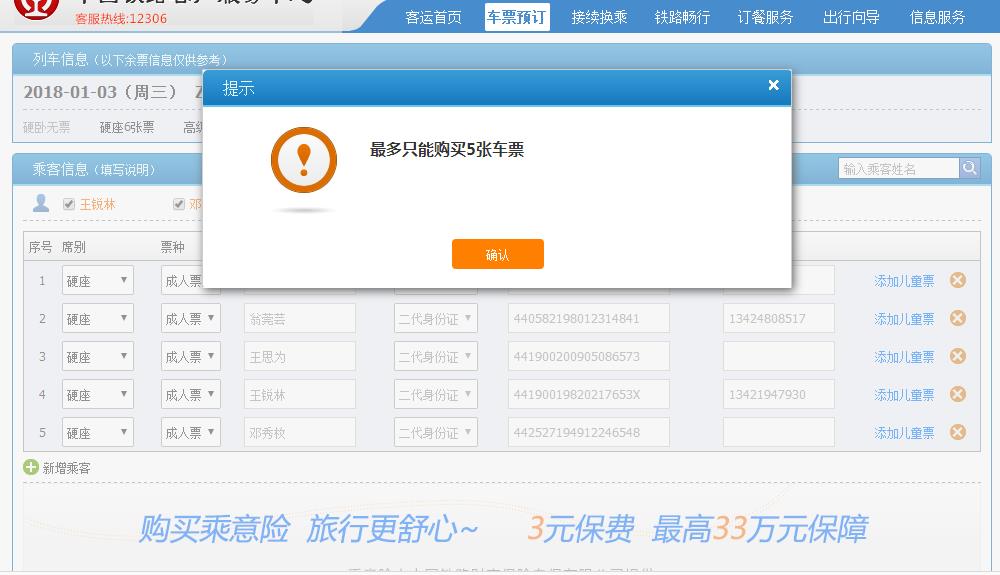This screenshot has width=1000, height=575.
Task: Open ticket type dropdown in row 2
Action: (191, 318)
